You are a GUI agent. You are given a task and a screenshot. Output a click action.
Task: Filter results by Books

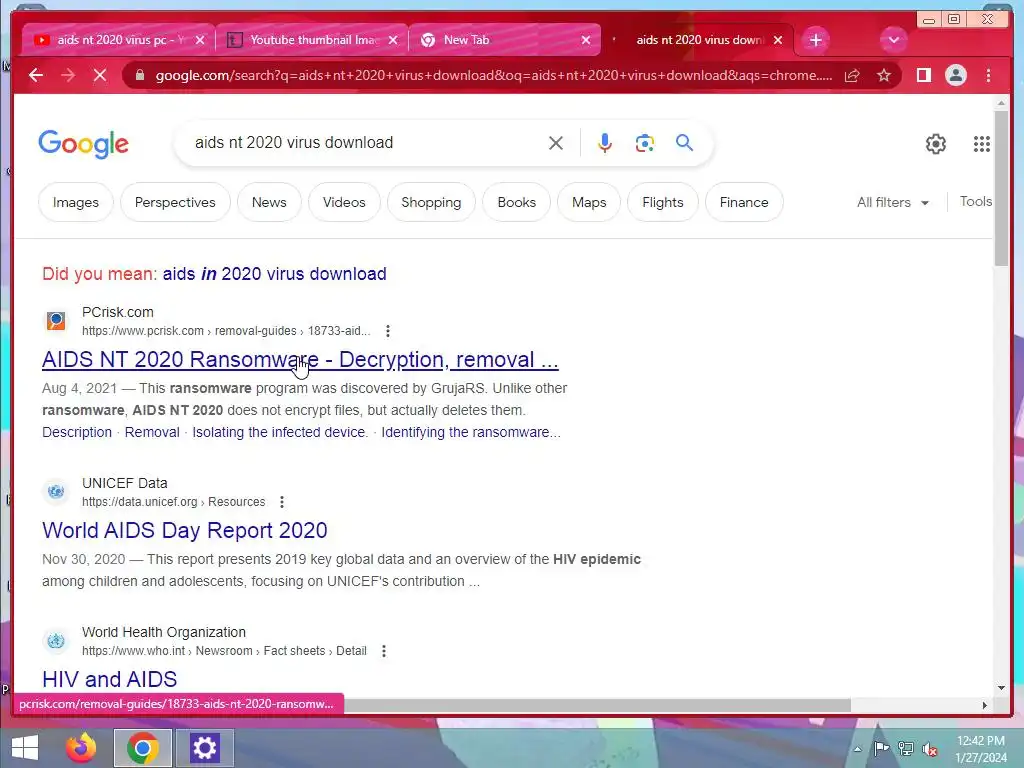tap(517, 202)
